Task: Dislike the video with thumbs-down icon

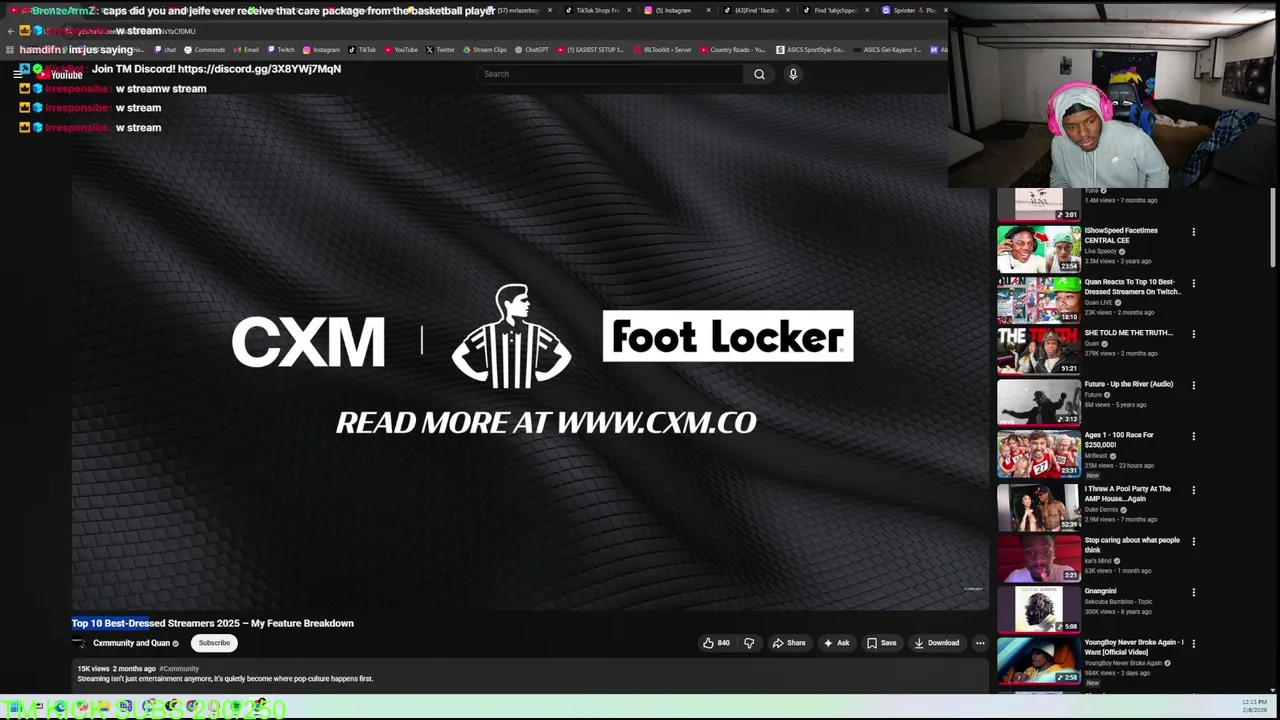Action: [749, 643]
